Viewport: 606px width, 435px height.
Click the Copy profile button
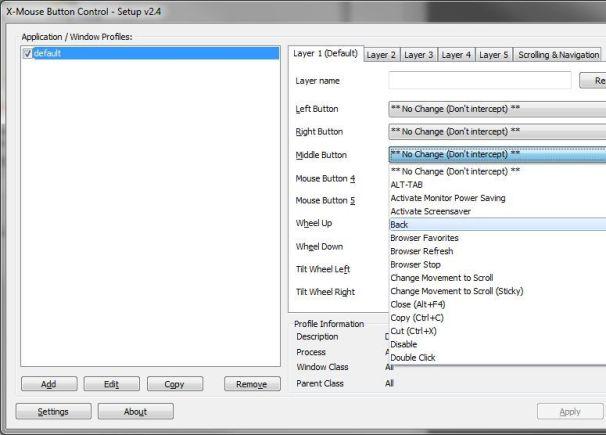click(x=175, y=384)
